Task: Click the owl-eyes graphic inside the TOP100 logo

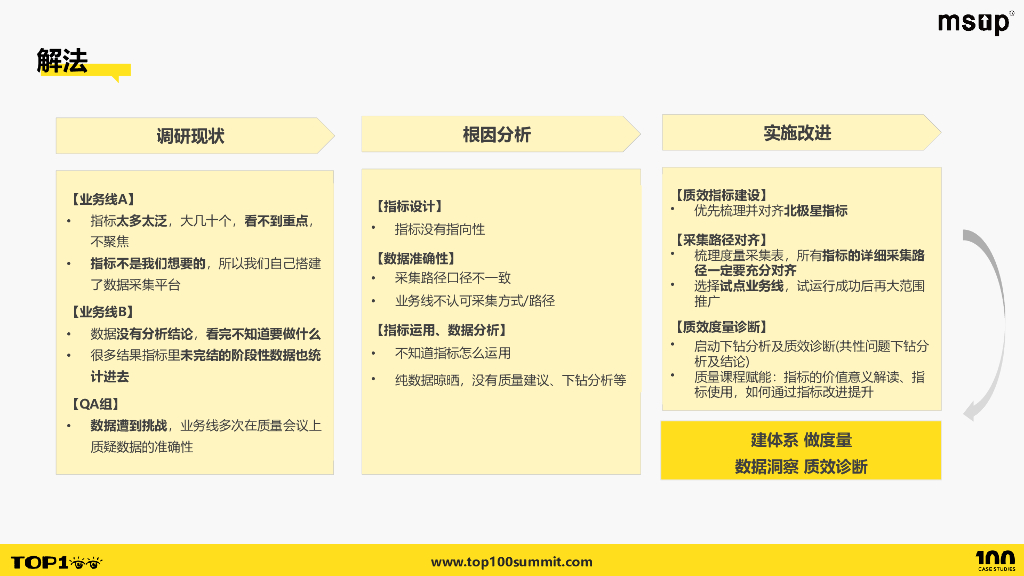Action: tap(86, 563)
